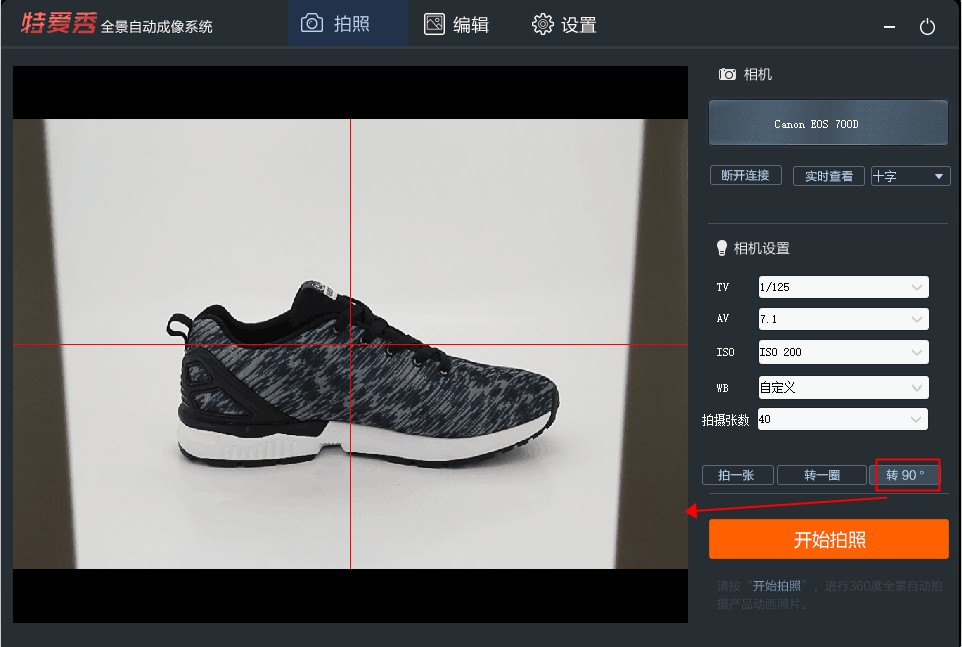The image size is (962, 647).
Task: Open the 编辑 tab
Action: pyautogui.click(x=457, y=24)
